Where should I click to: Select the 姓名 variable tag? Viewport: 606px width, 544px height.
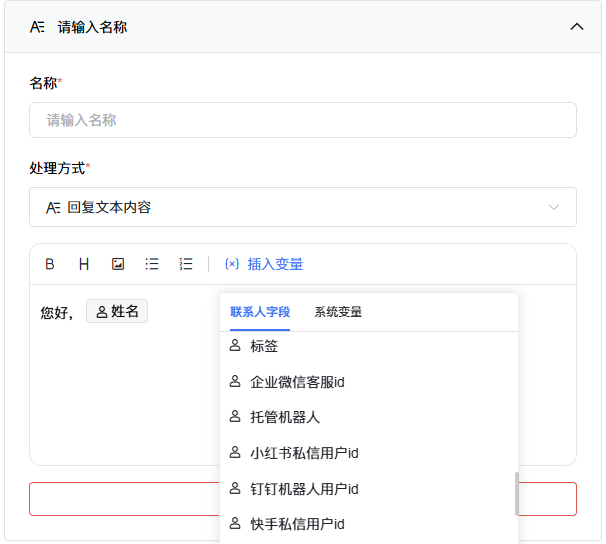(x=117, y=311)
